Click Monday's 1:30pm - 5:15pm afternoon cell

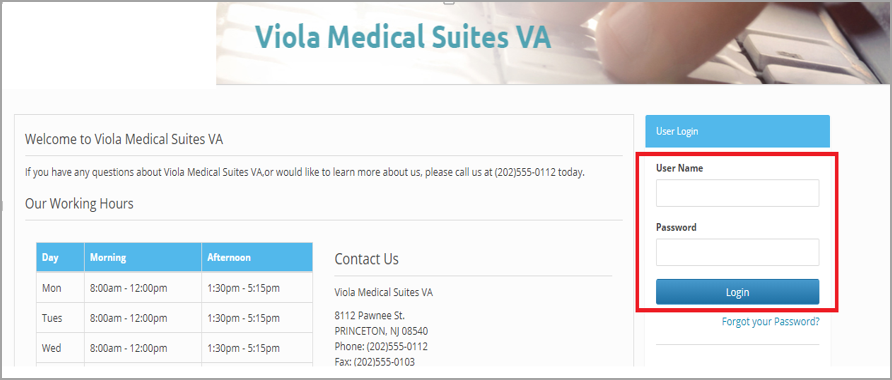257,288
